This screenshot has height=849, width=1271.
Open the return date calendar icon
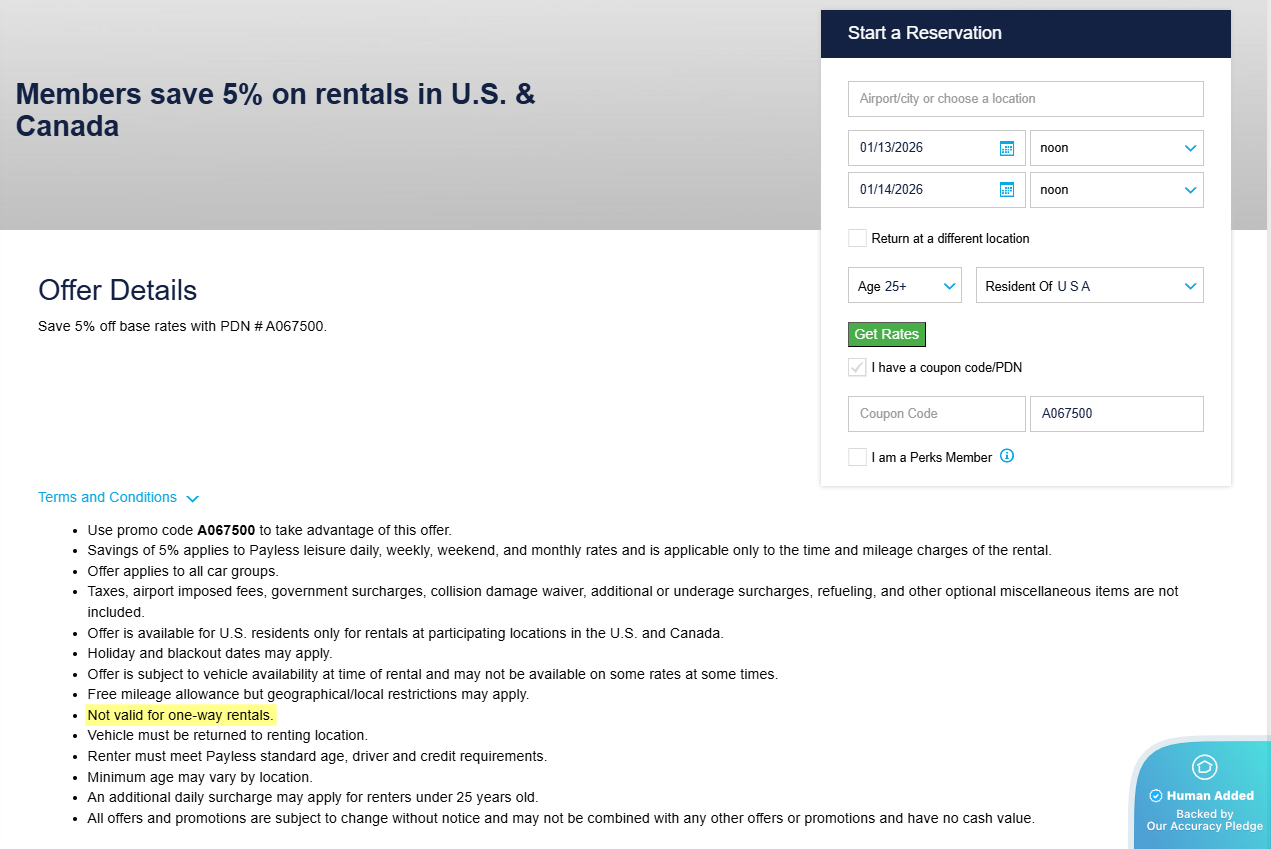point(1007,190)
